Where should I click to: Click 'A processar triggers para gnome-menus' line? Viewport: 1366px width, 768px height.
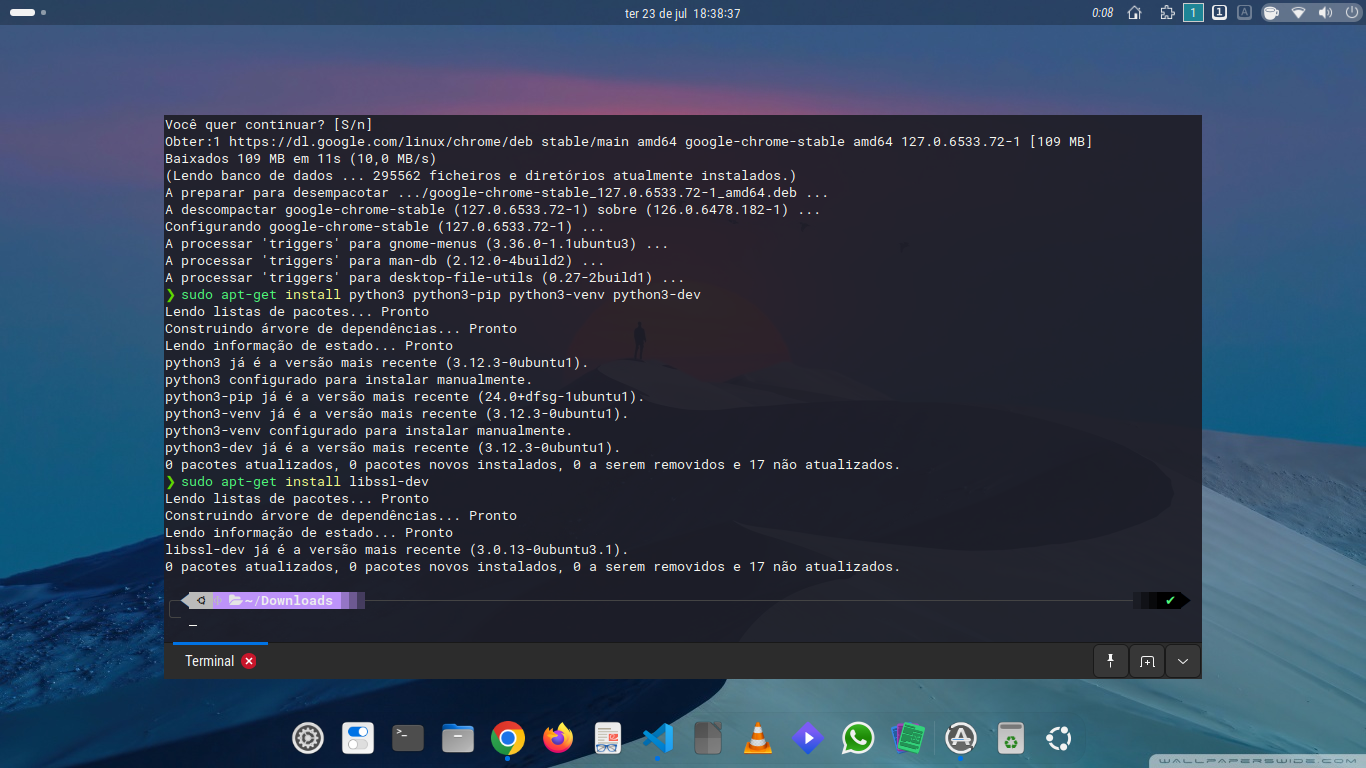[x=417, y=244]
